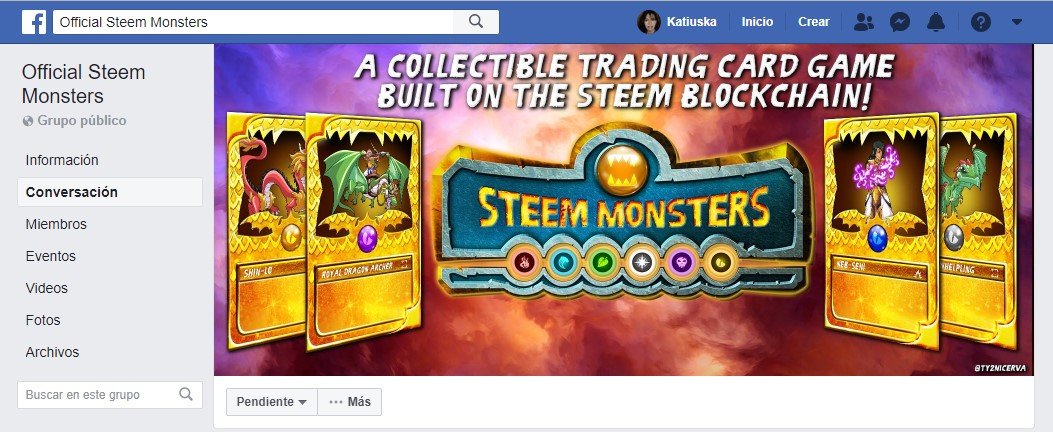Open the notifications bell icon
Viewport: 1053px width, 432px height.
coord(936,22)
